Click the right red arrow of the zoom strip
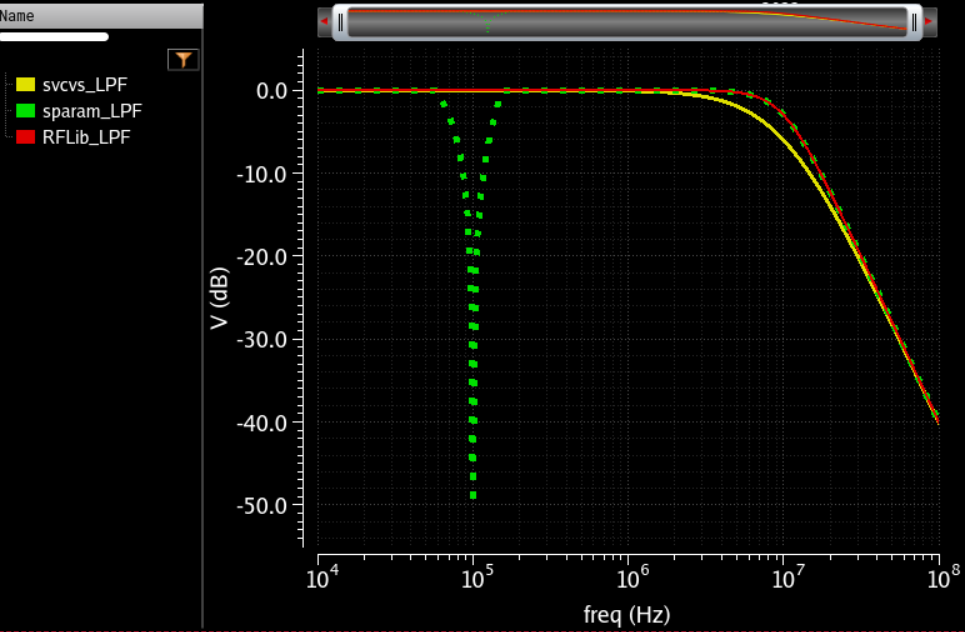 [929, 22]
